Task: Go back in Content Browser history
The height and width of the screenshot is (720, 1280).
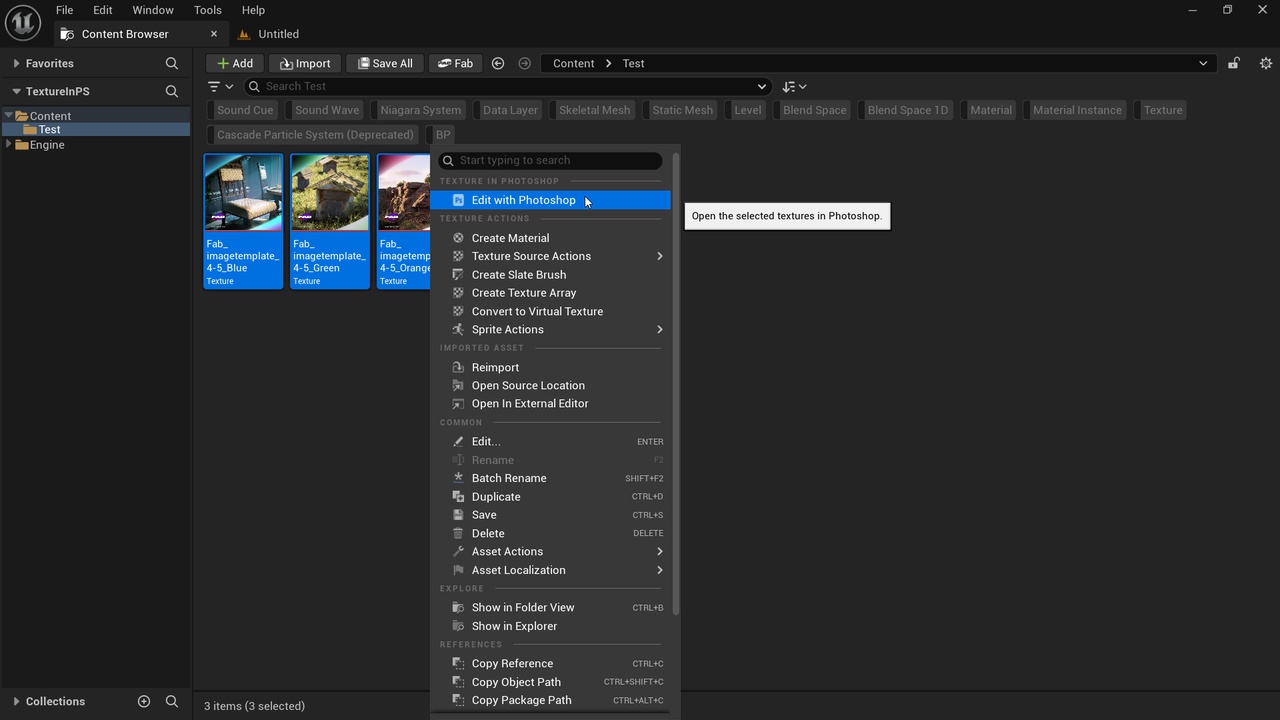Action: (498, 63)
